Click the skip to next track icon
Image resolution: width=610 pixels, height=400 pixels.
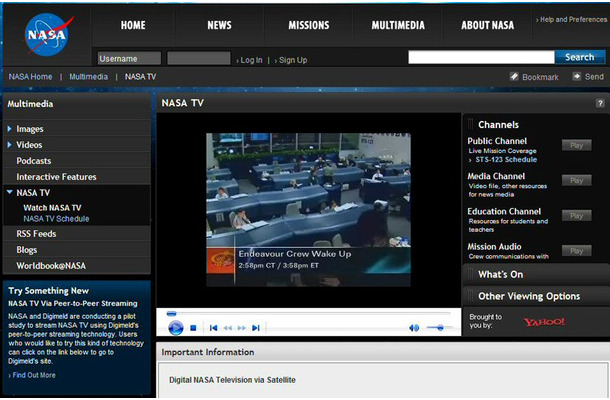[256, 328]
